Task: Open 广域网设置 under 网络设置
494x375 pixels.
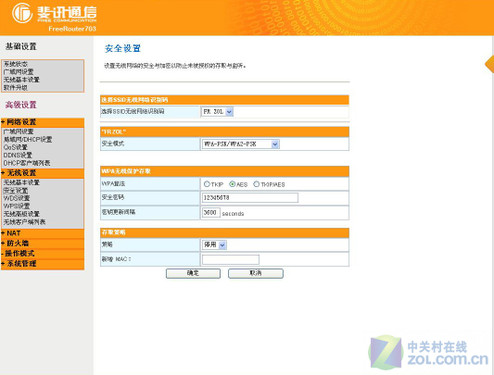Action: click(18, 131)
